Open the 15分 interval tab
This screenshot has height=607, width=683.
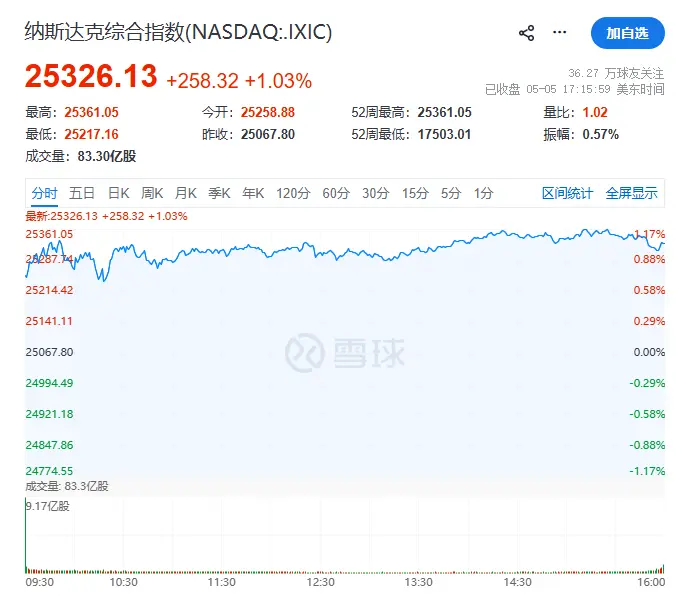pyautogui.click(x=415, y=193)
